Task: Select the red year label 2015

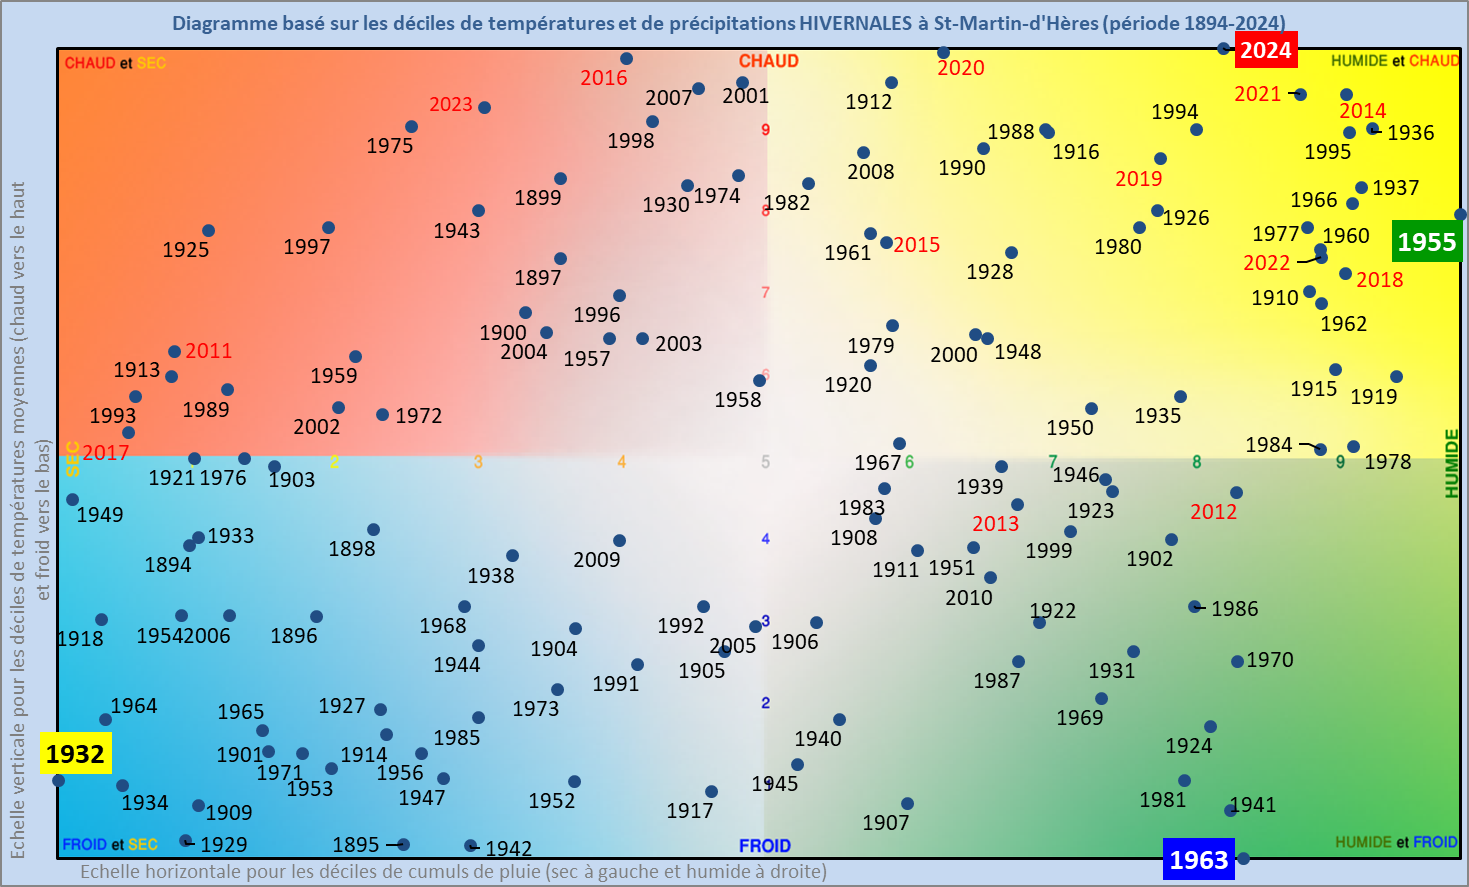Action: pyautogui.click(x=917, y=245)
